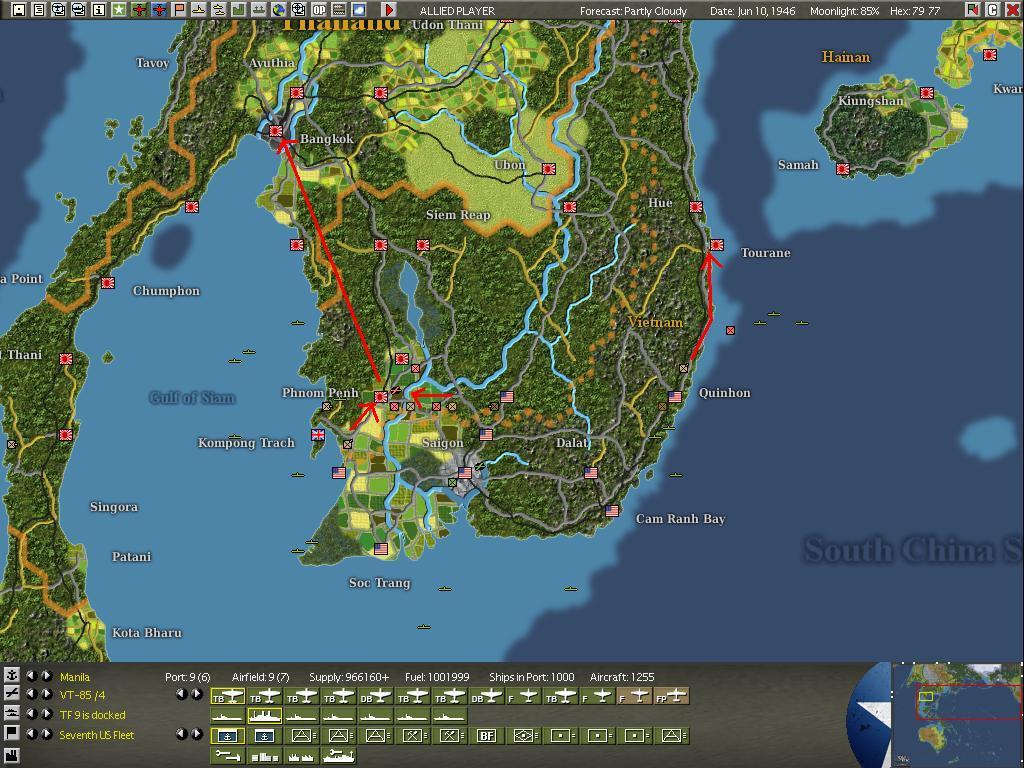Click 'TF 9 is docked' text
The height and width of the screenshot is (768, 1024).
pyautogui.click(x=92, y=715)
